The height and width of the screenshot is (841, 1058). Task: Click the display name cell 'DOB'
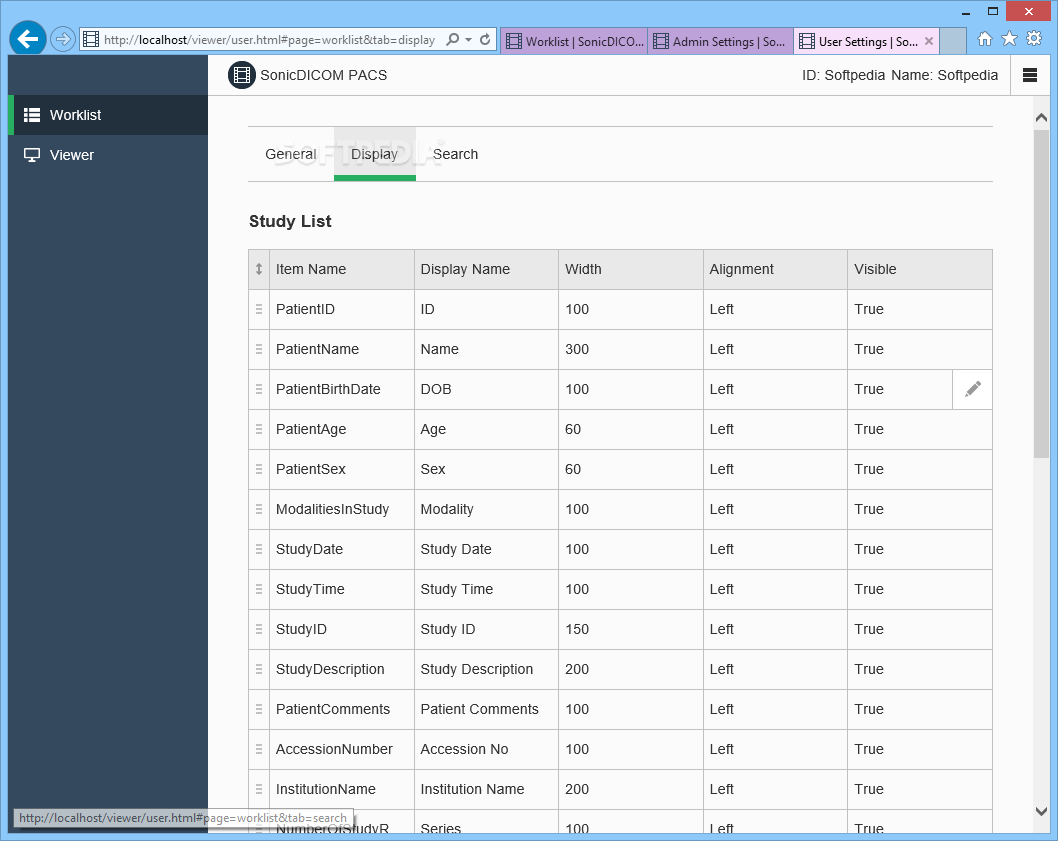point(486,389)
